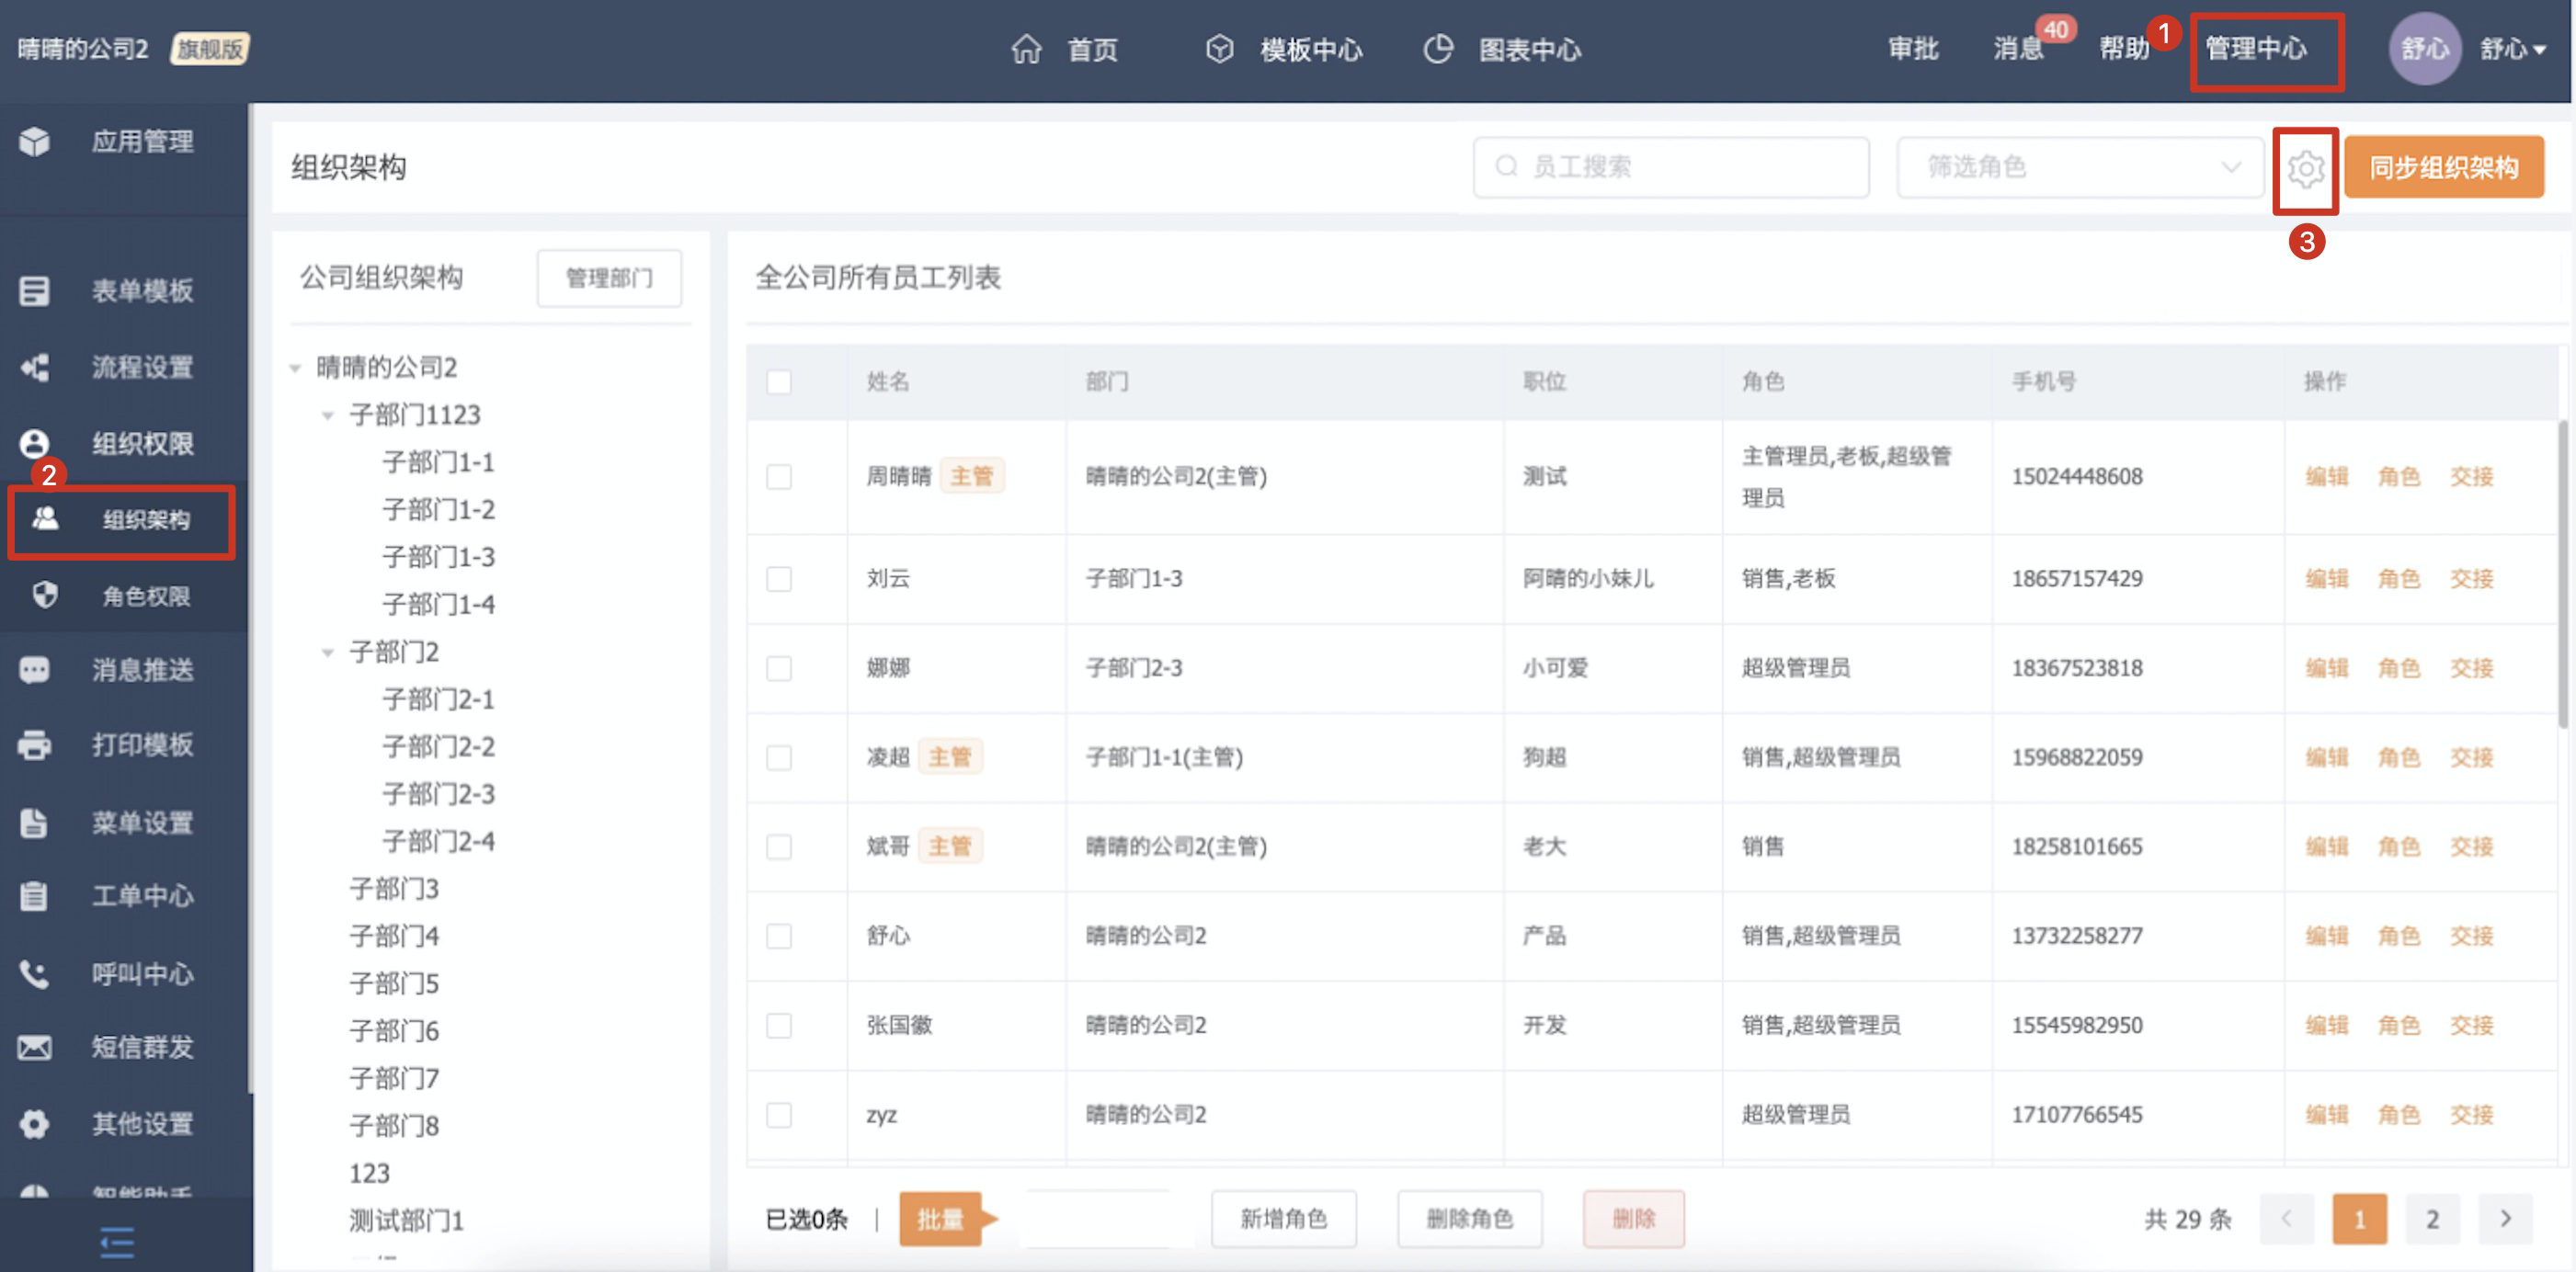Screen dimensions: 2576x1272
Task: Tick the checkbox for 刘云 row
Action: [779, 579]
